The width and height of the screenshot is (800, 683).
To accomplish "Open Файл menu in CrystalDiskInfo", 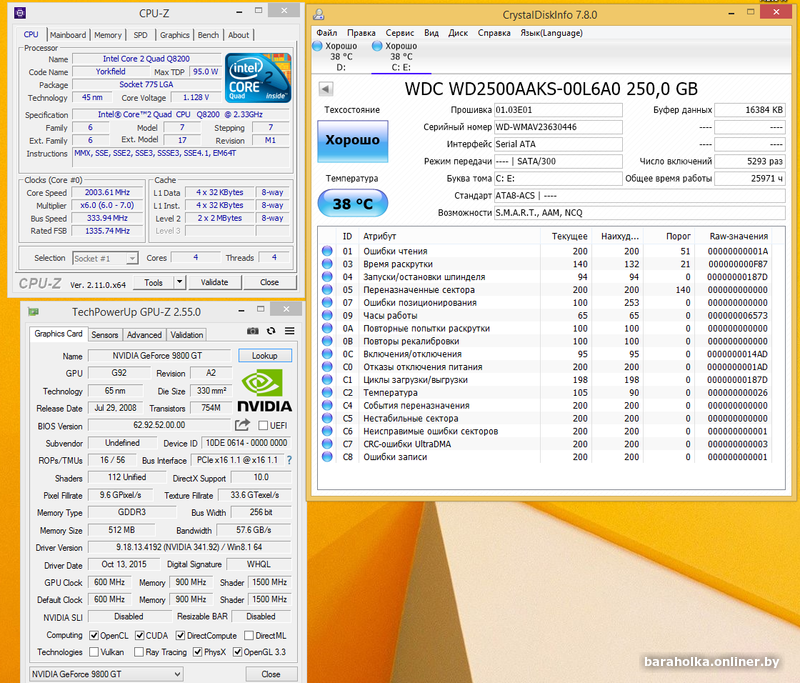I will coord(327,33).
